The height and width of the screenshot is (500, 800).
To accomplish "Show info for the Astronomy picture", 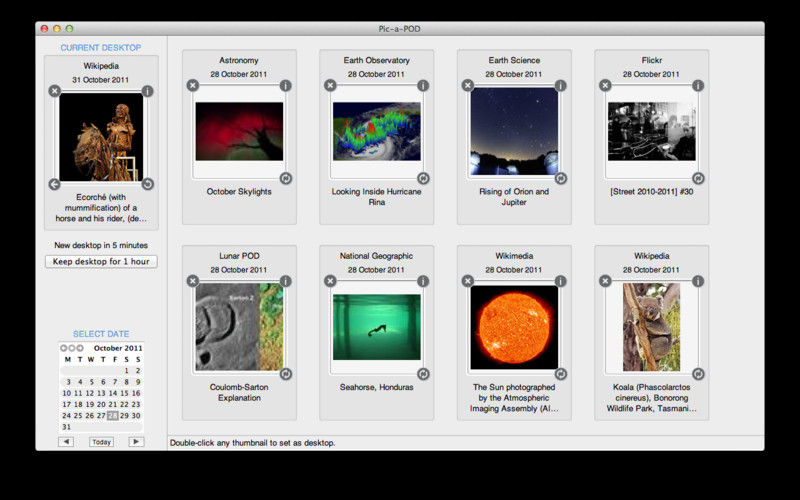I will tap(285, 86).
